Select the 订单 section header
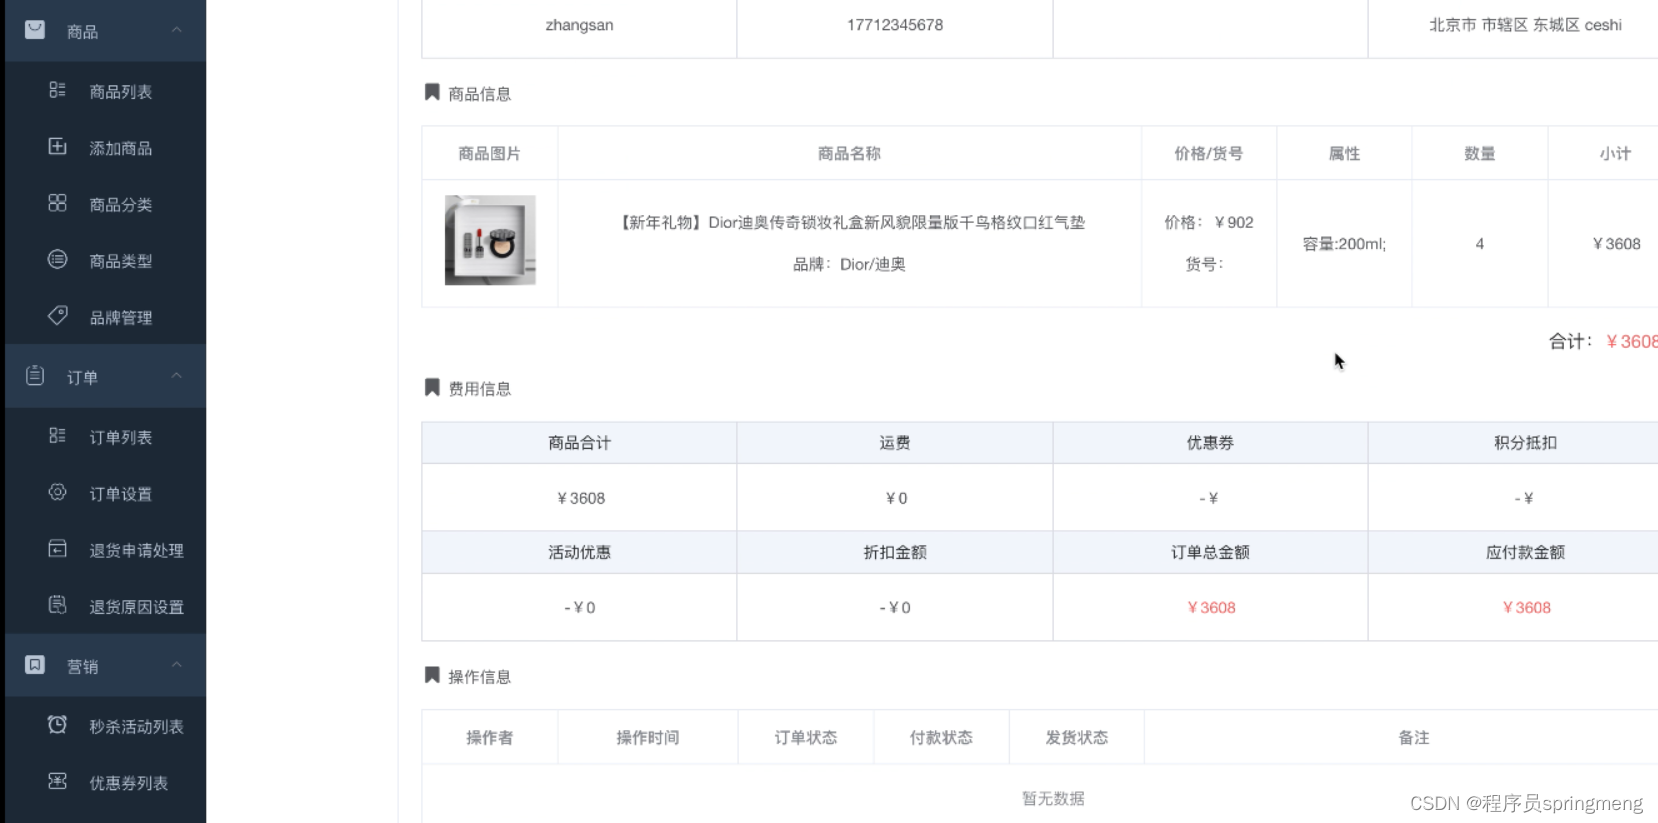 [82, 377]
